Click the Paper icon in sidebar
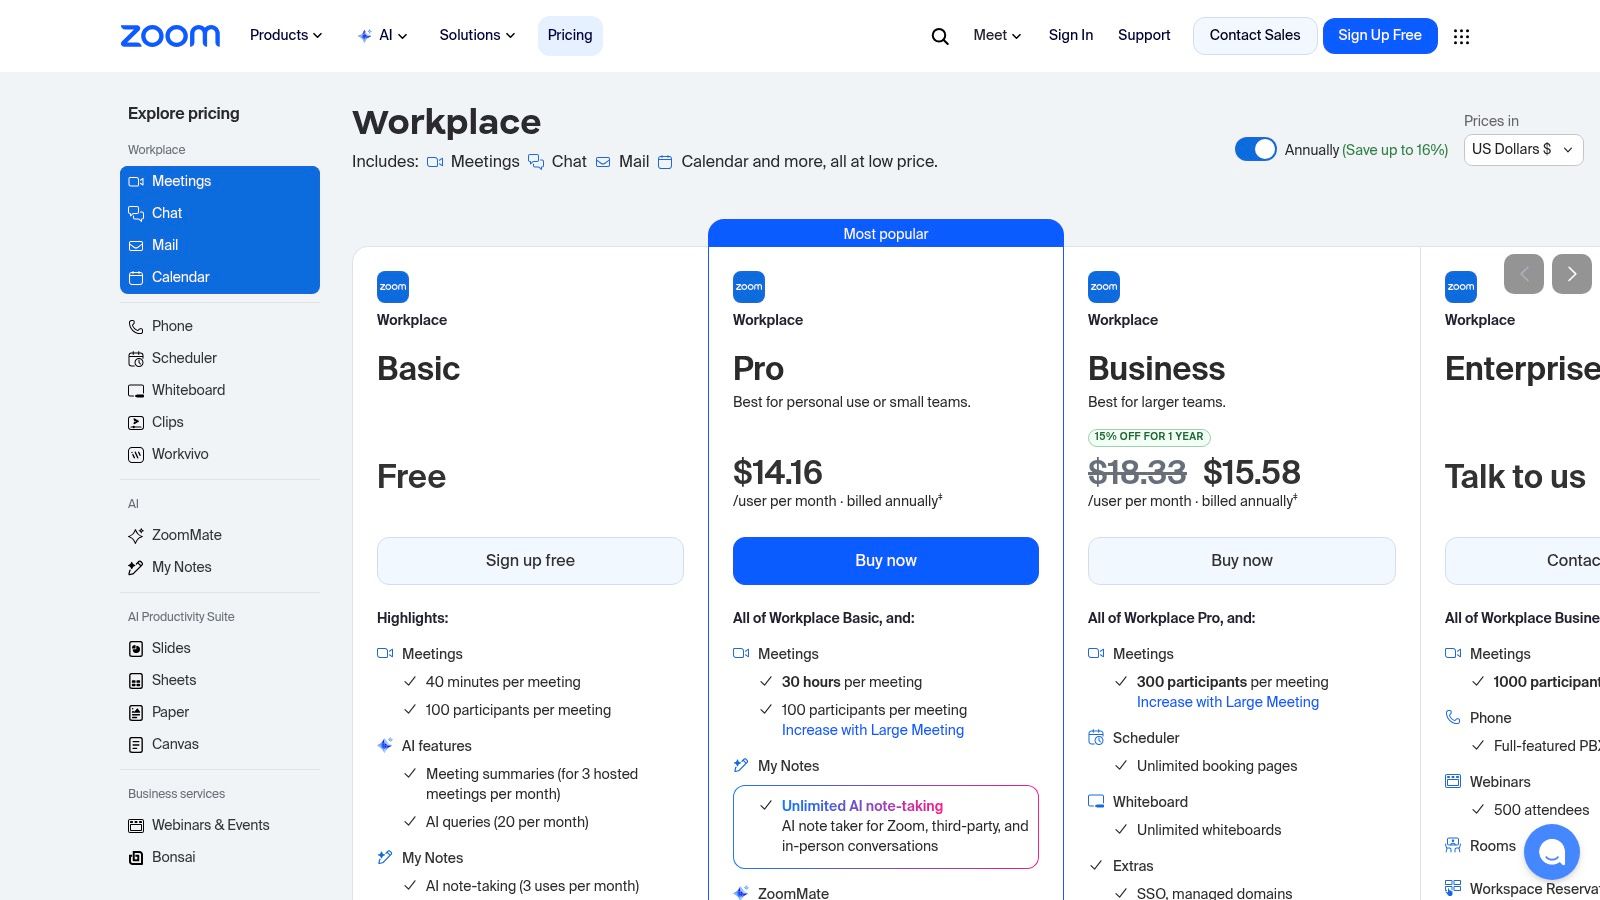 tap(136, 712)
